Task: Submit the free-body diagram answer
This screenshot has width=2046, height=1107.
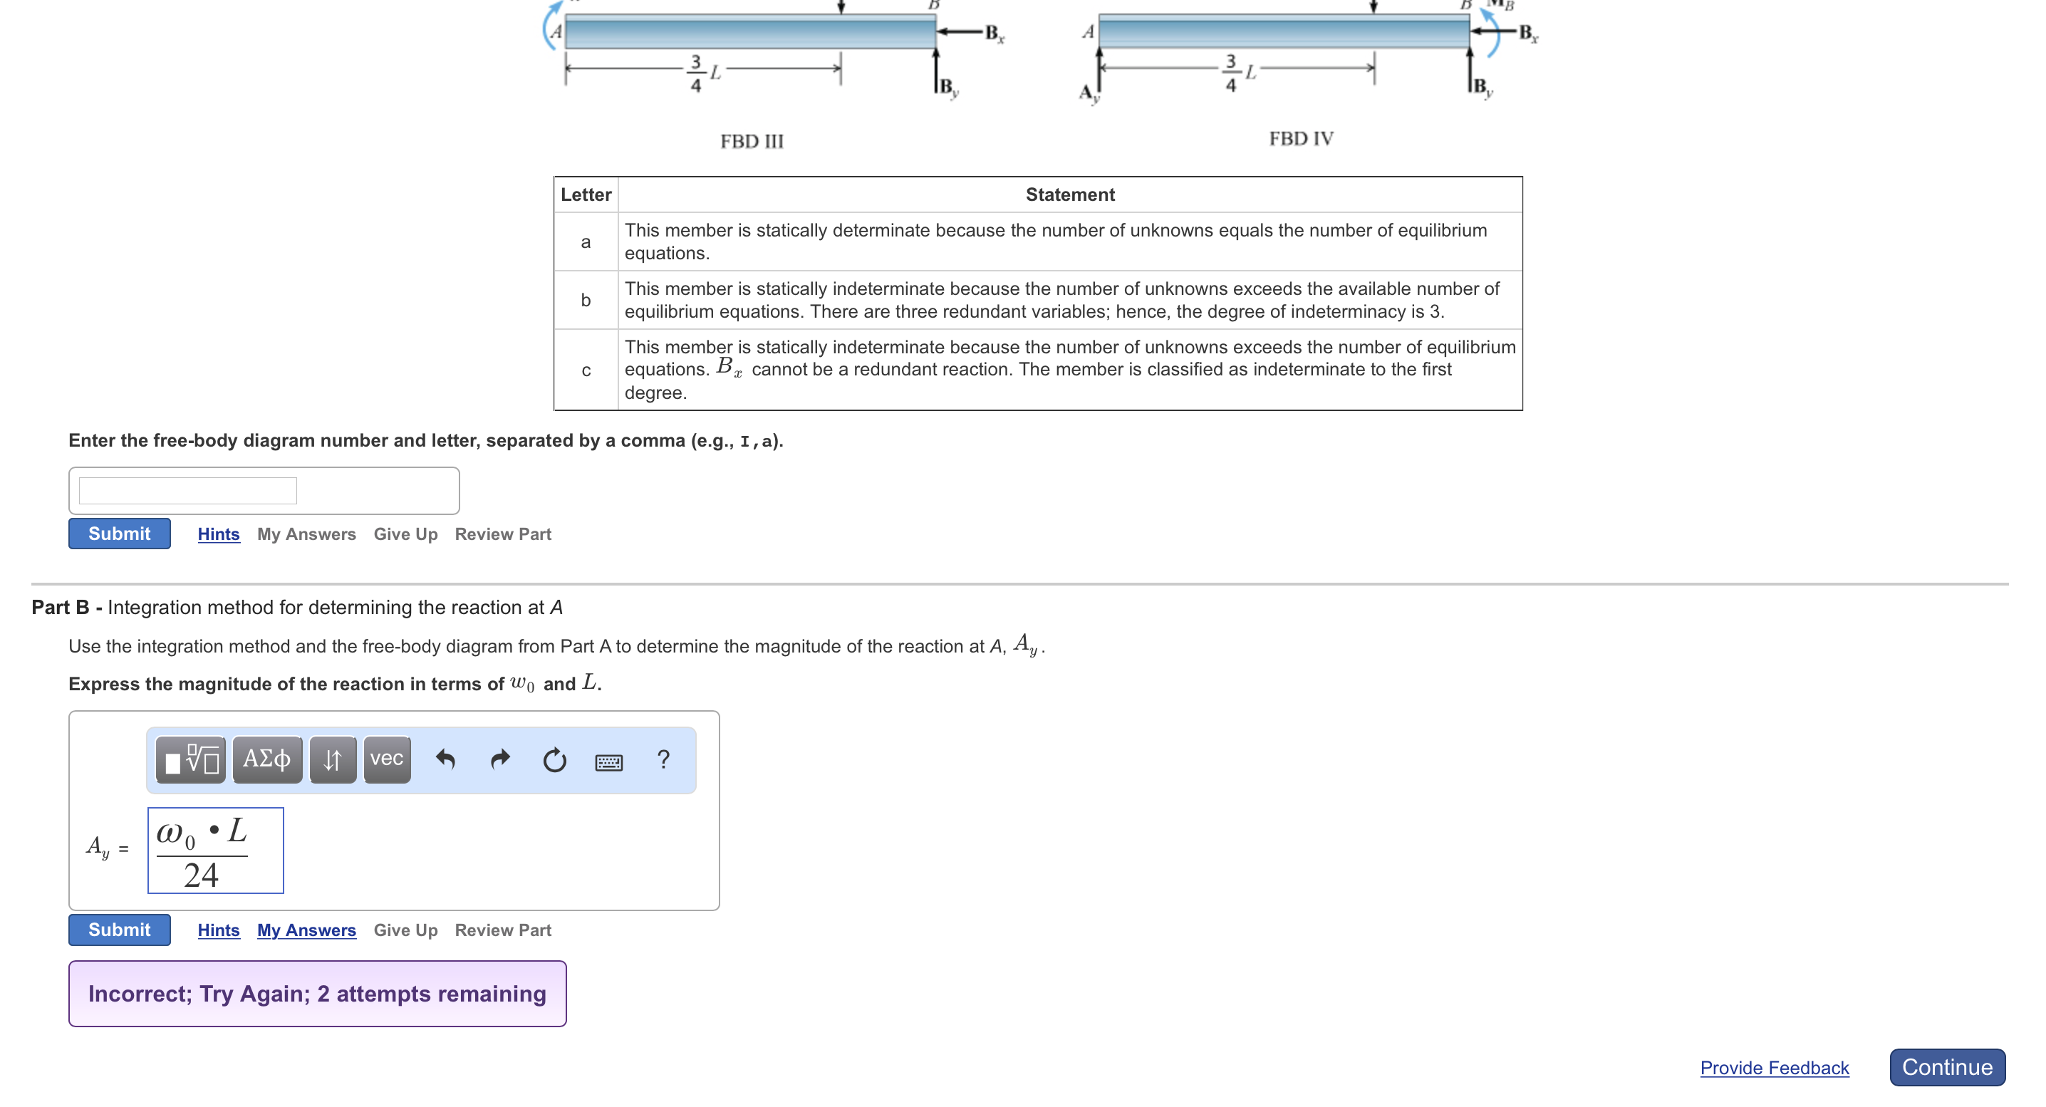Action: tap(118, 533)
